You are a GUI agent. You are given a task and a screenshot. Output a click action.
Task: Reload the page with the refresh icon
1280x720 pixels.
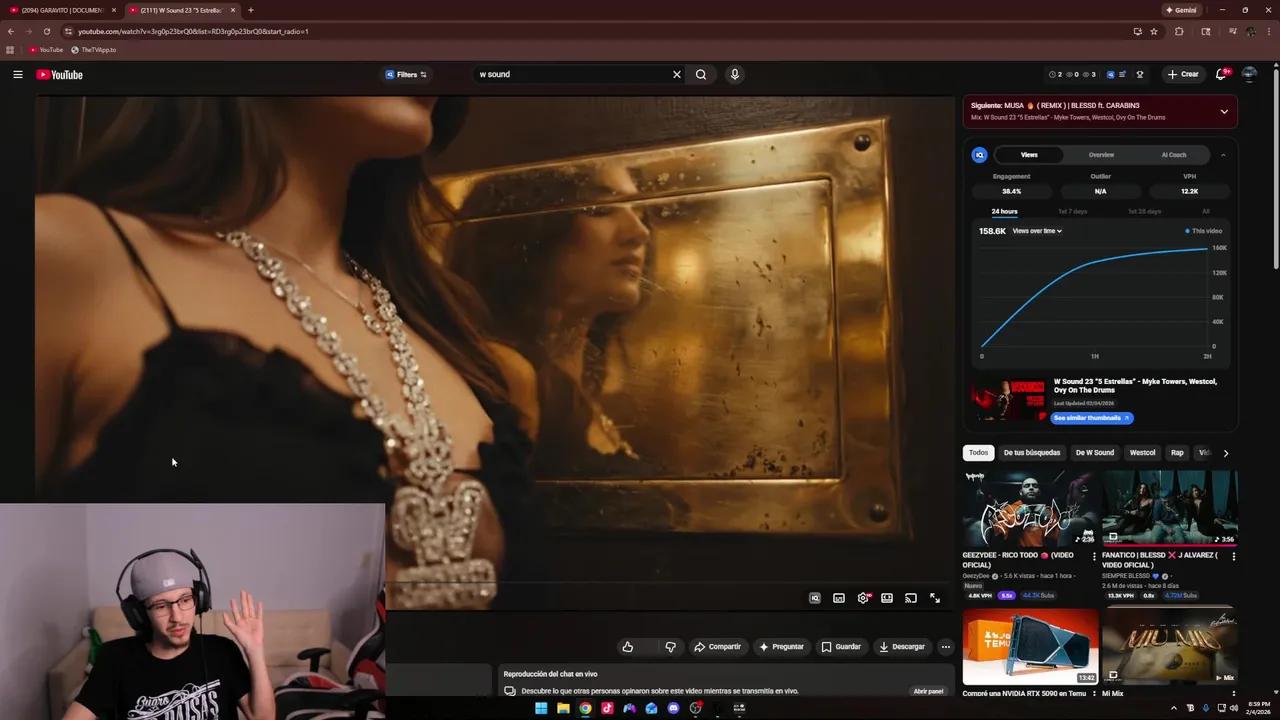46,31
